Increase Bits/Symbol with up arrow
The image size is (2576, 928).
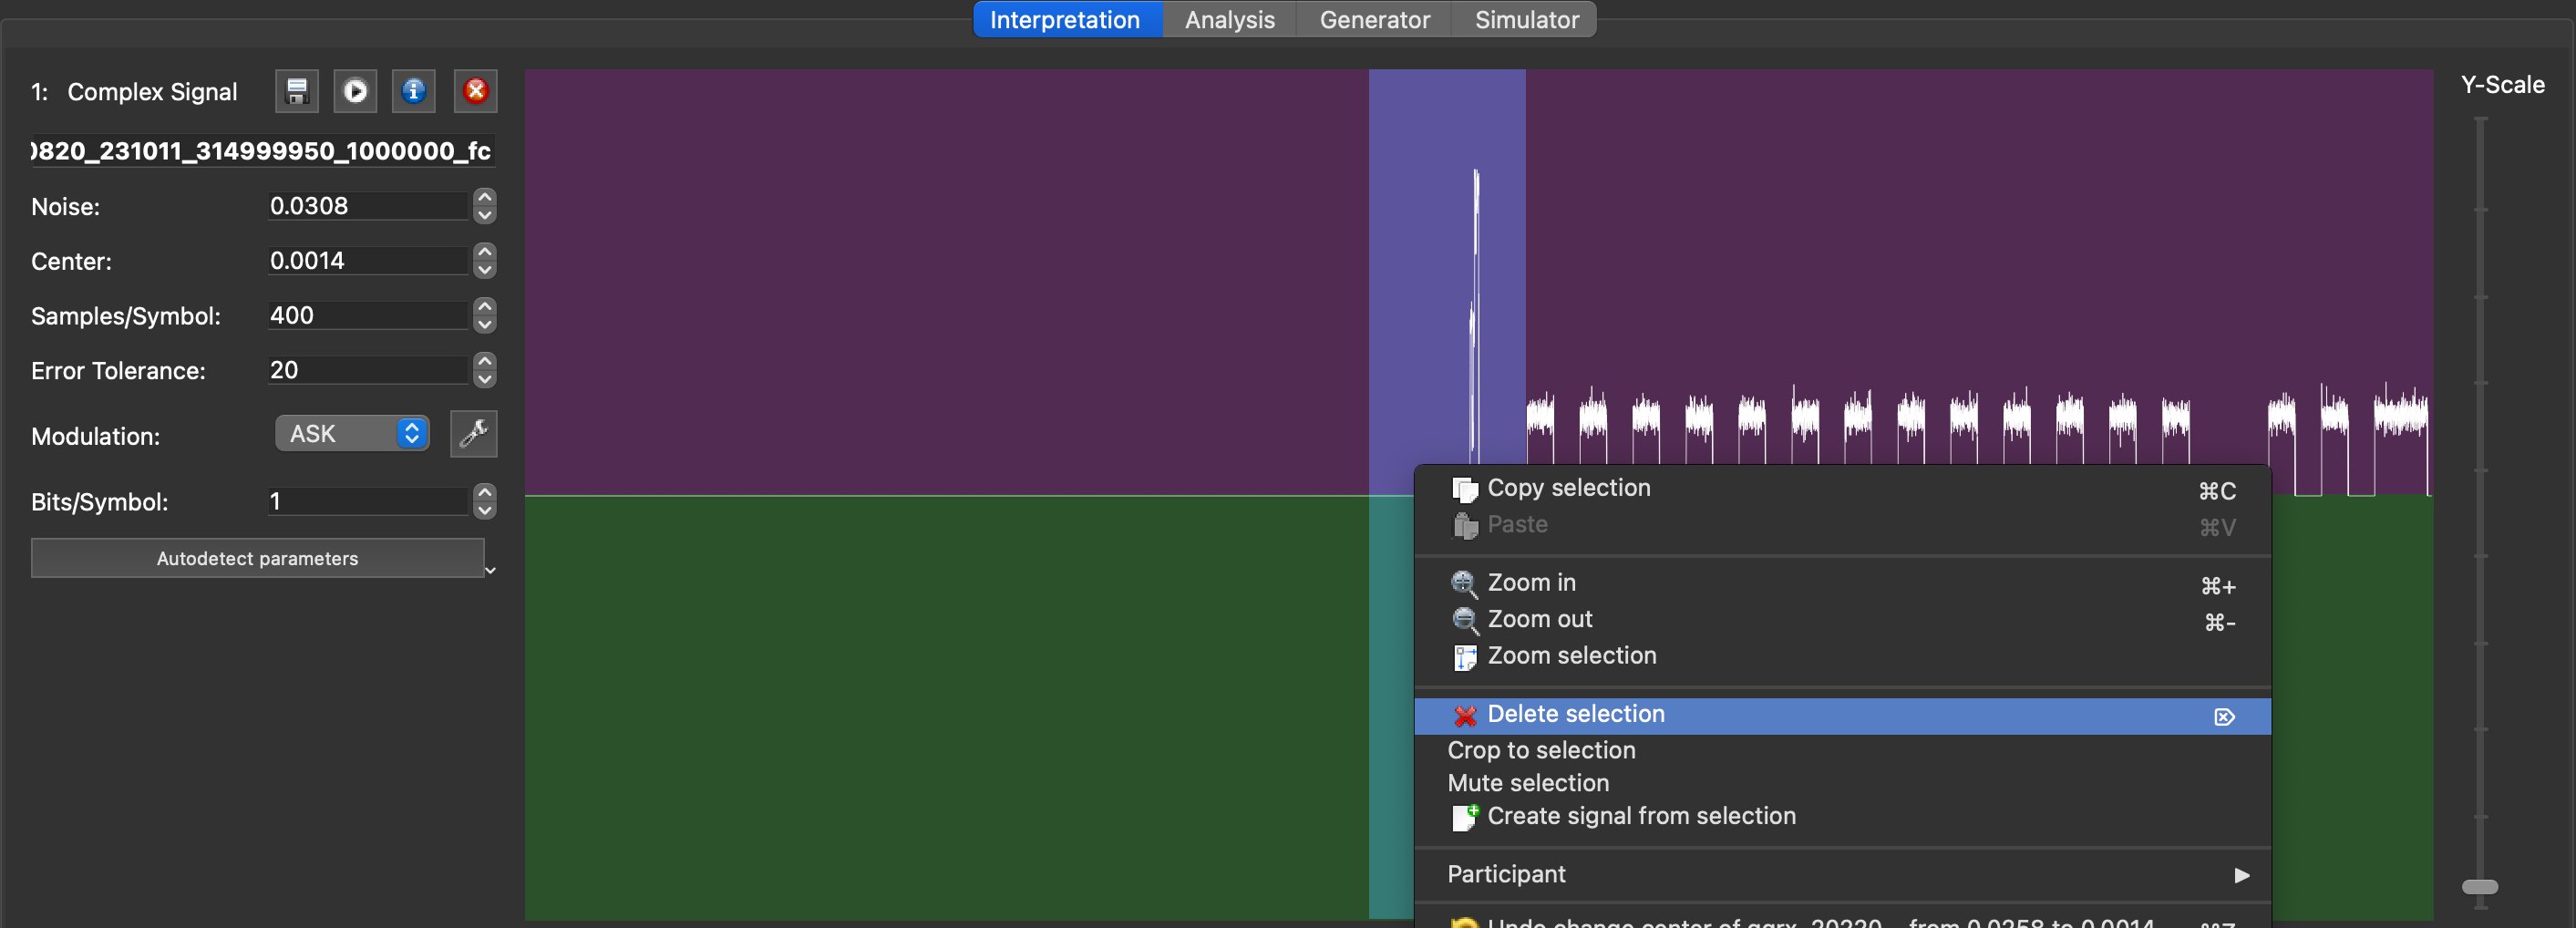pos(485,492)
